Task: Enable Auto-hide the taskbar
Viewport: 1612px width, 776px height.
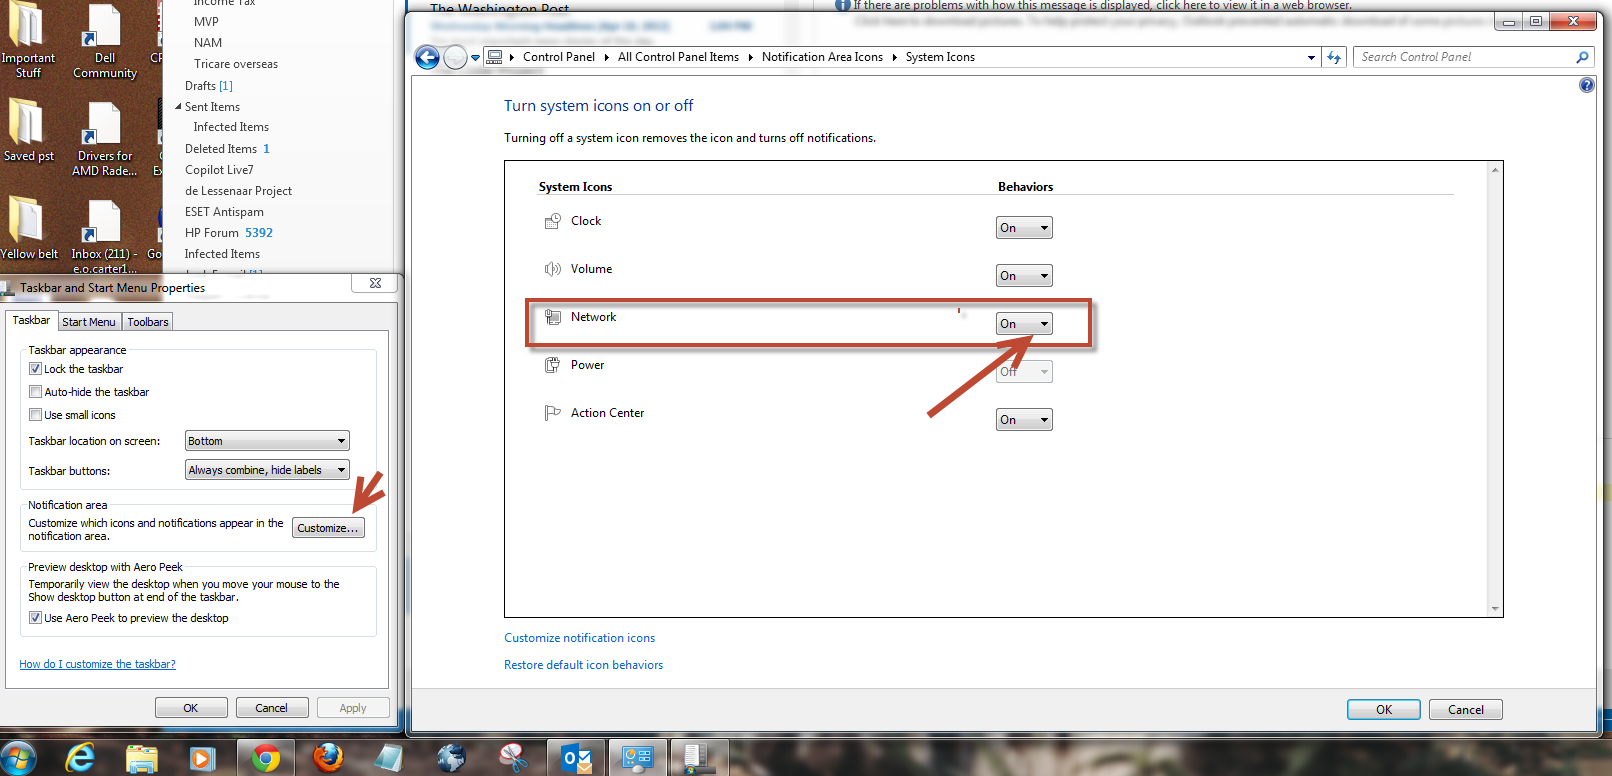Action: pyautogui.click(x=35, y=392)
